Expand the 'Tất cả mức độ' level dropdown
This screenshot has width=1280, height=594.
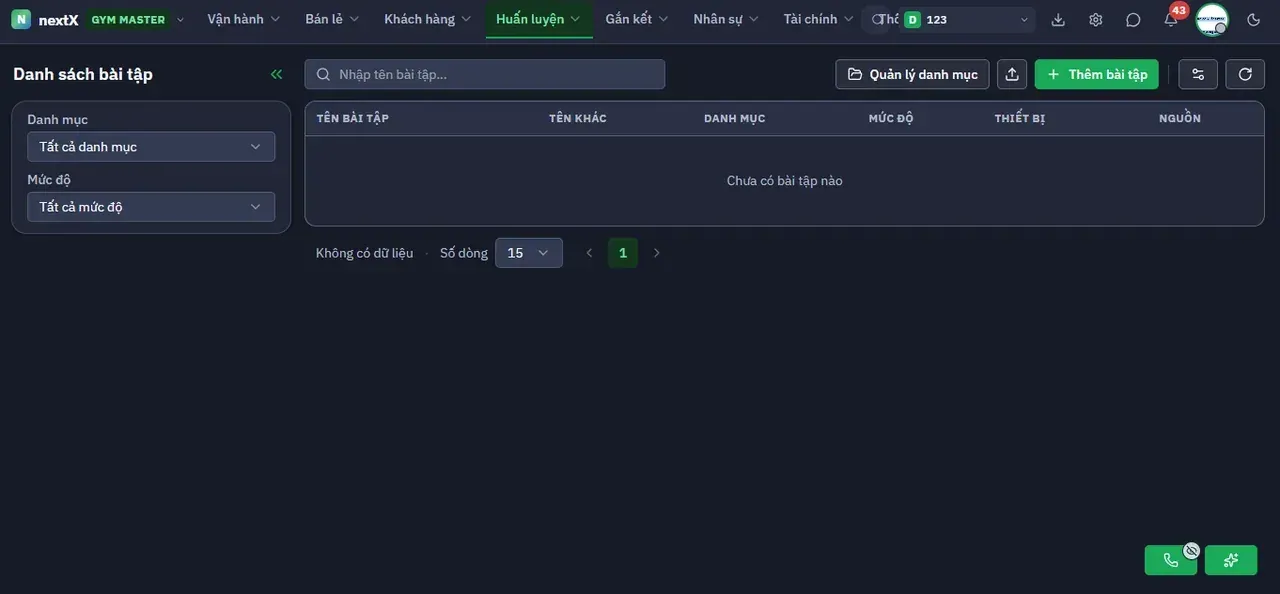point(151,207)
